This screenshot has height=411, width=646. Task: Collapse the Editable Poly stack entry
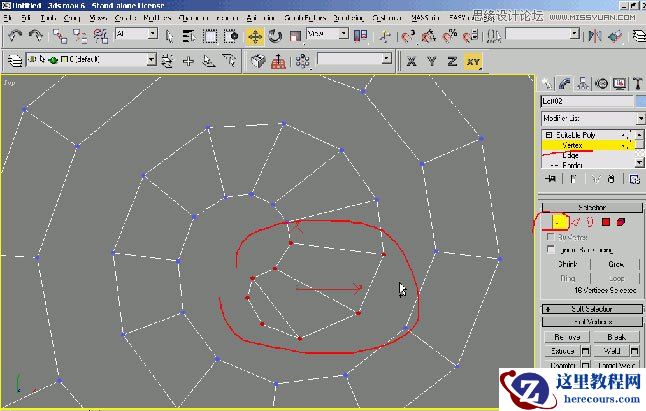click(548, 135)
